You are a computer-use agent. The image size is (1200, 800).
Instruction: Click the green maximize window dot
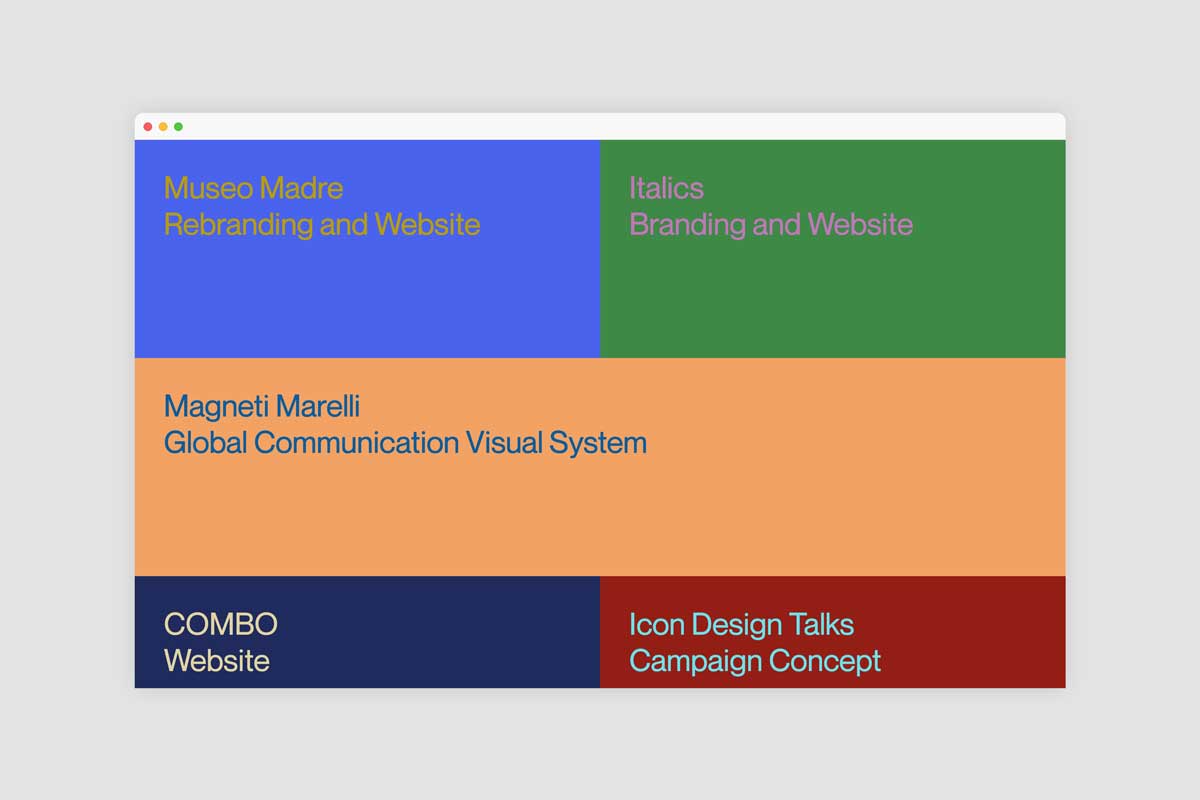pos(178,127)
